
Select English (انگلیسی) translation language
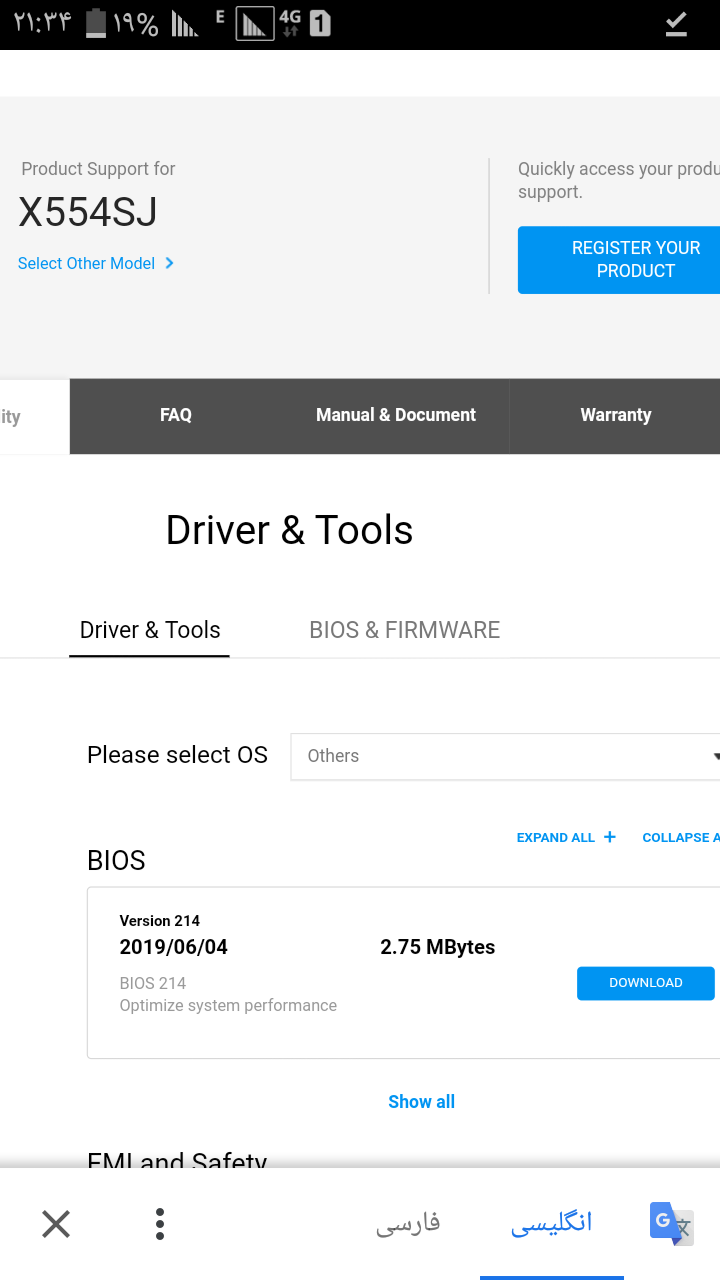point(552,1223)
